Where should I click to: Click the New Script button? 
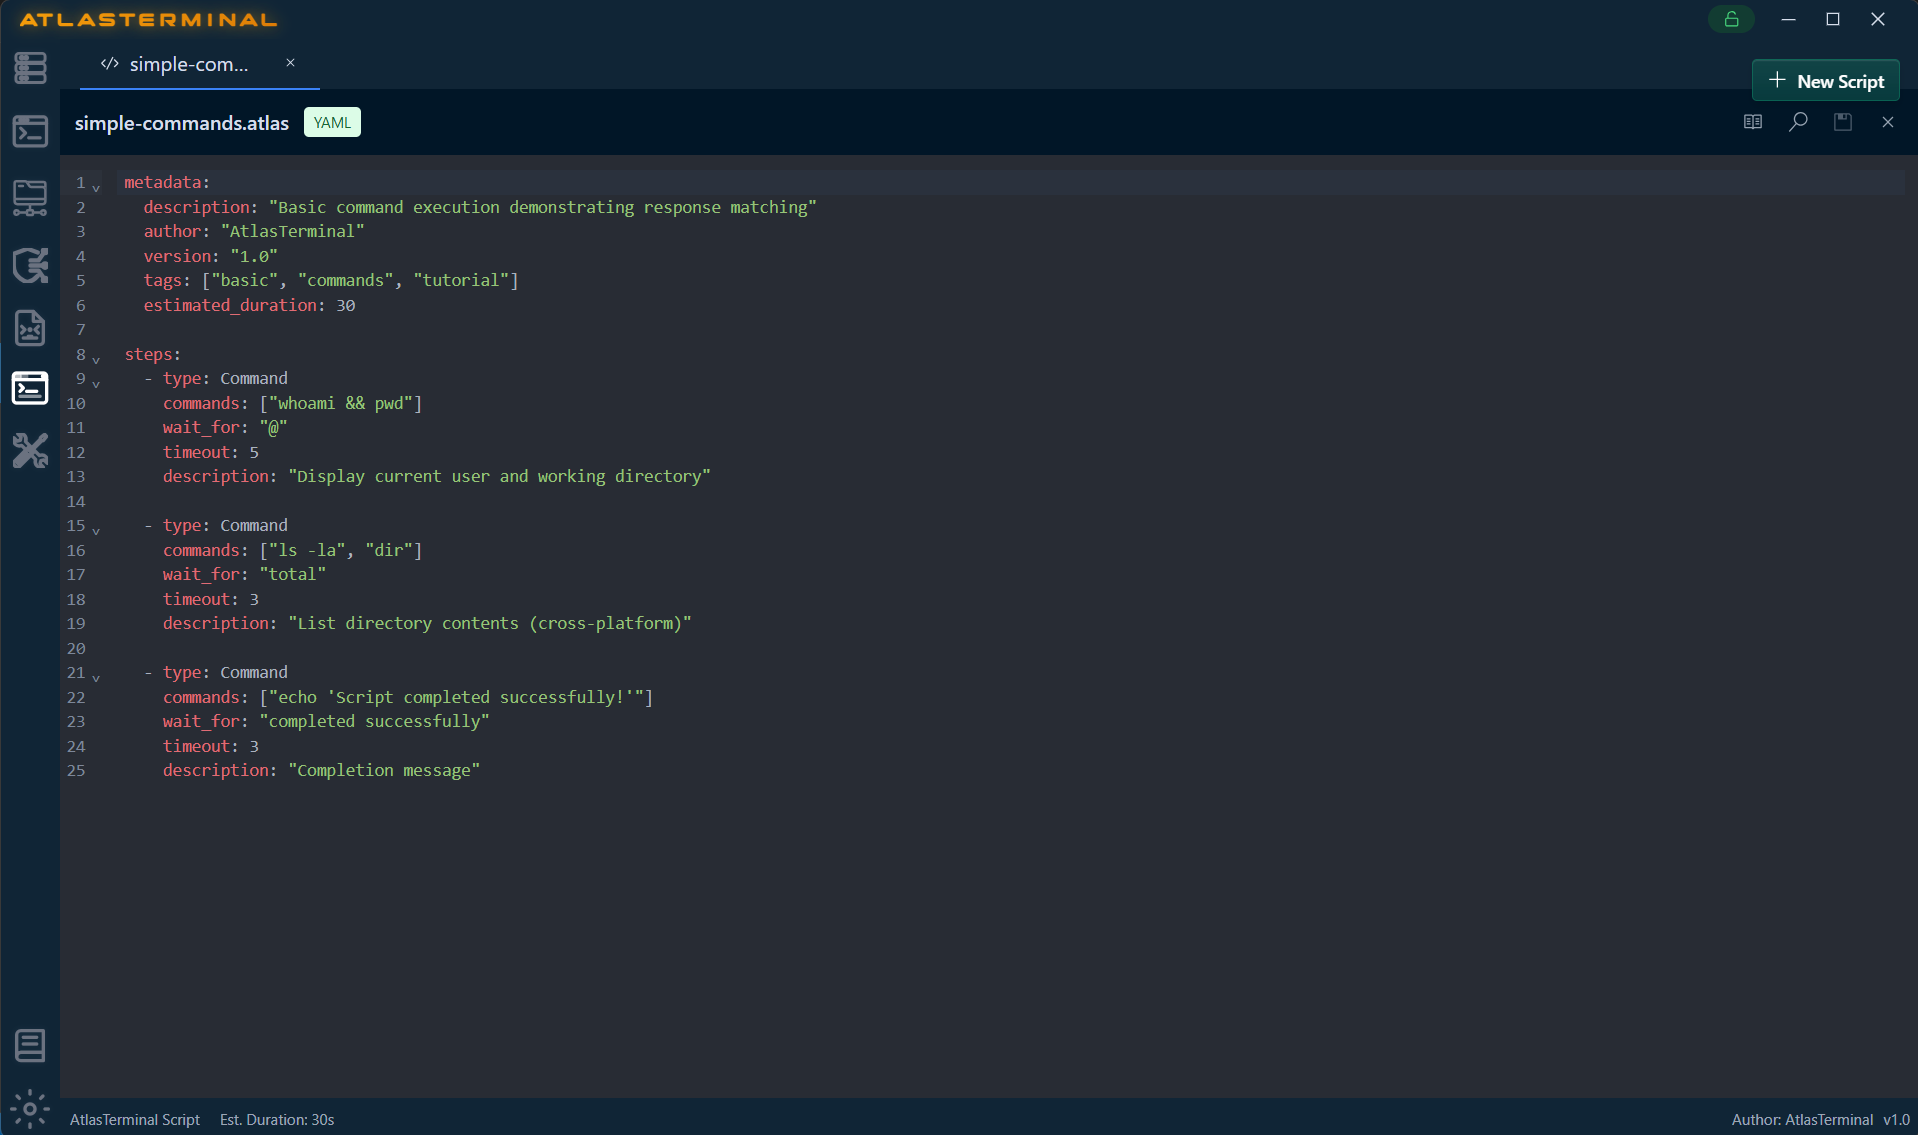coord(1825,80)
